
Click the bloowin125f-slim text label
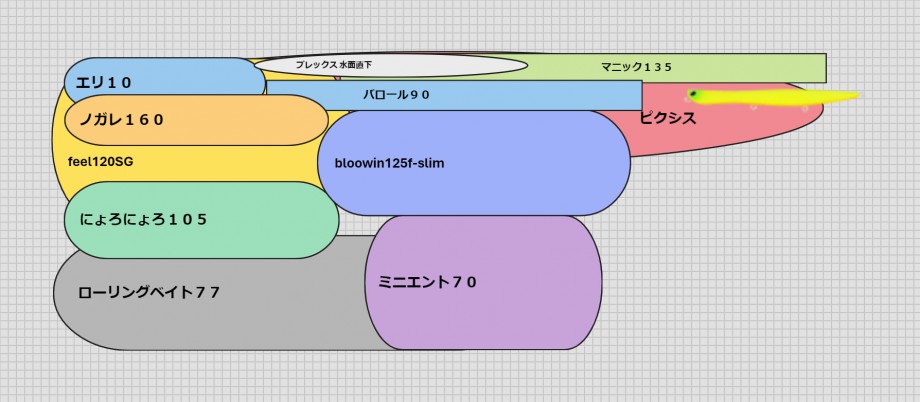pos(390,164)
